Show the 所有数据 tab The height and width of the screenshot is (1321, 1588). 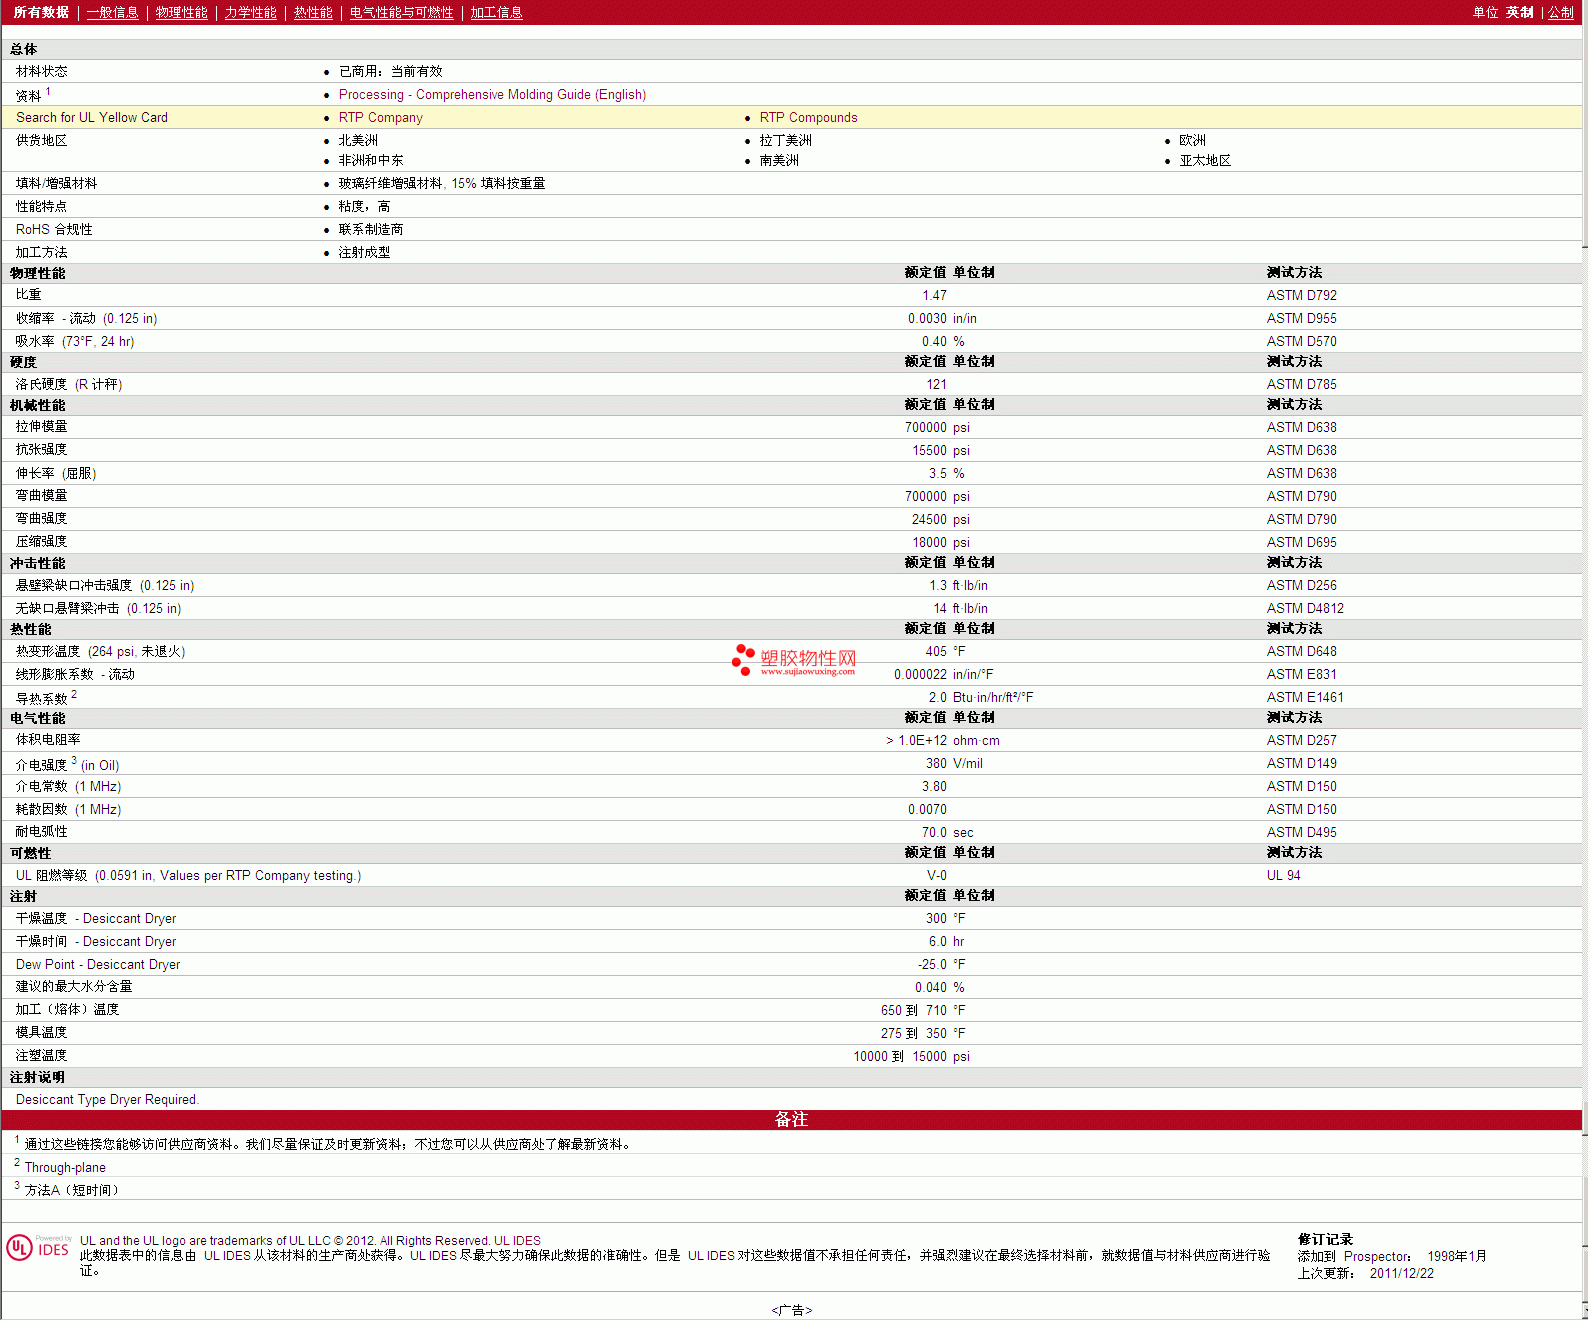(41, 13)
